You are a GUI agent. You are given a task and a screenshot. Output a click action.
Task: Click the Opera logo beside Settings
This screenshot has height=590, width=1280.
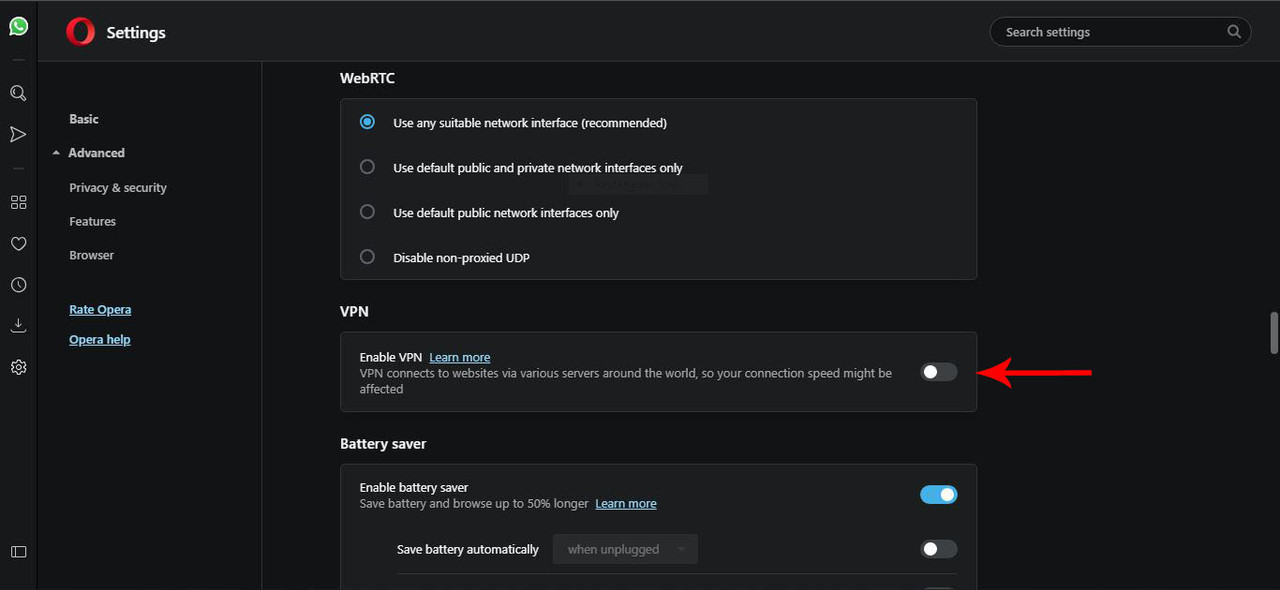click(80, 32)
